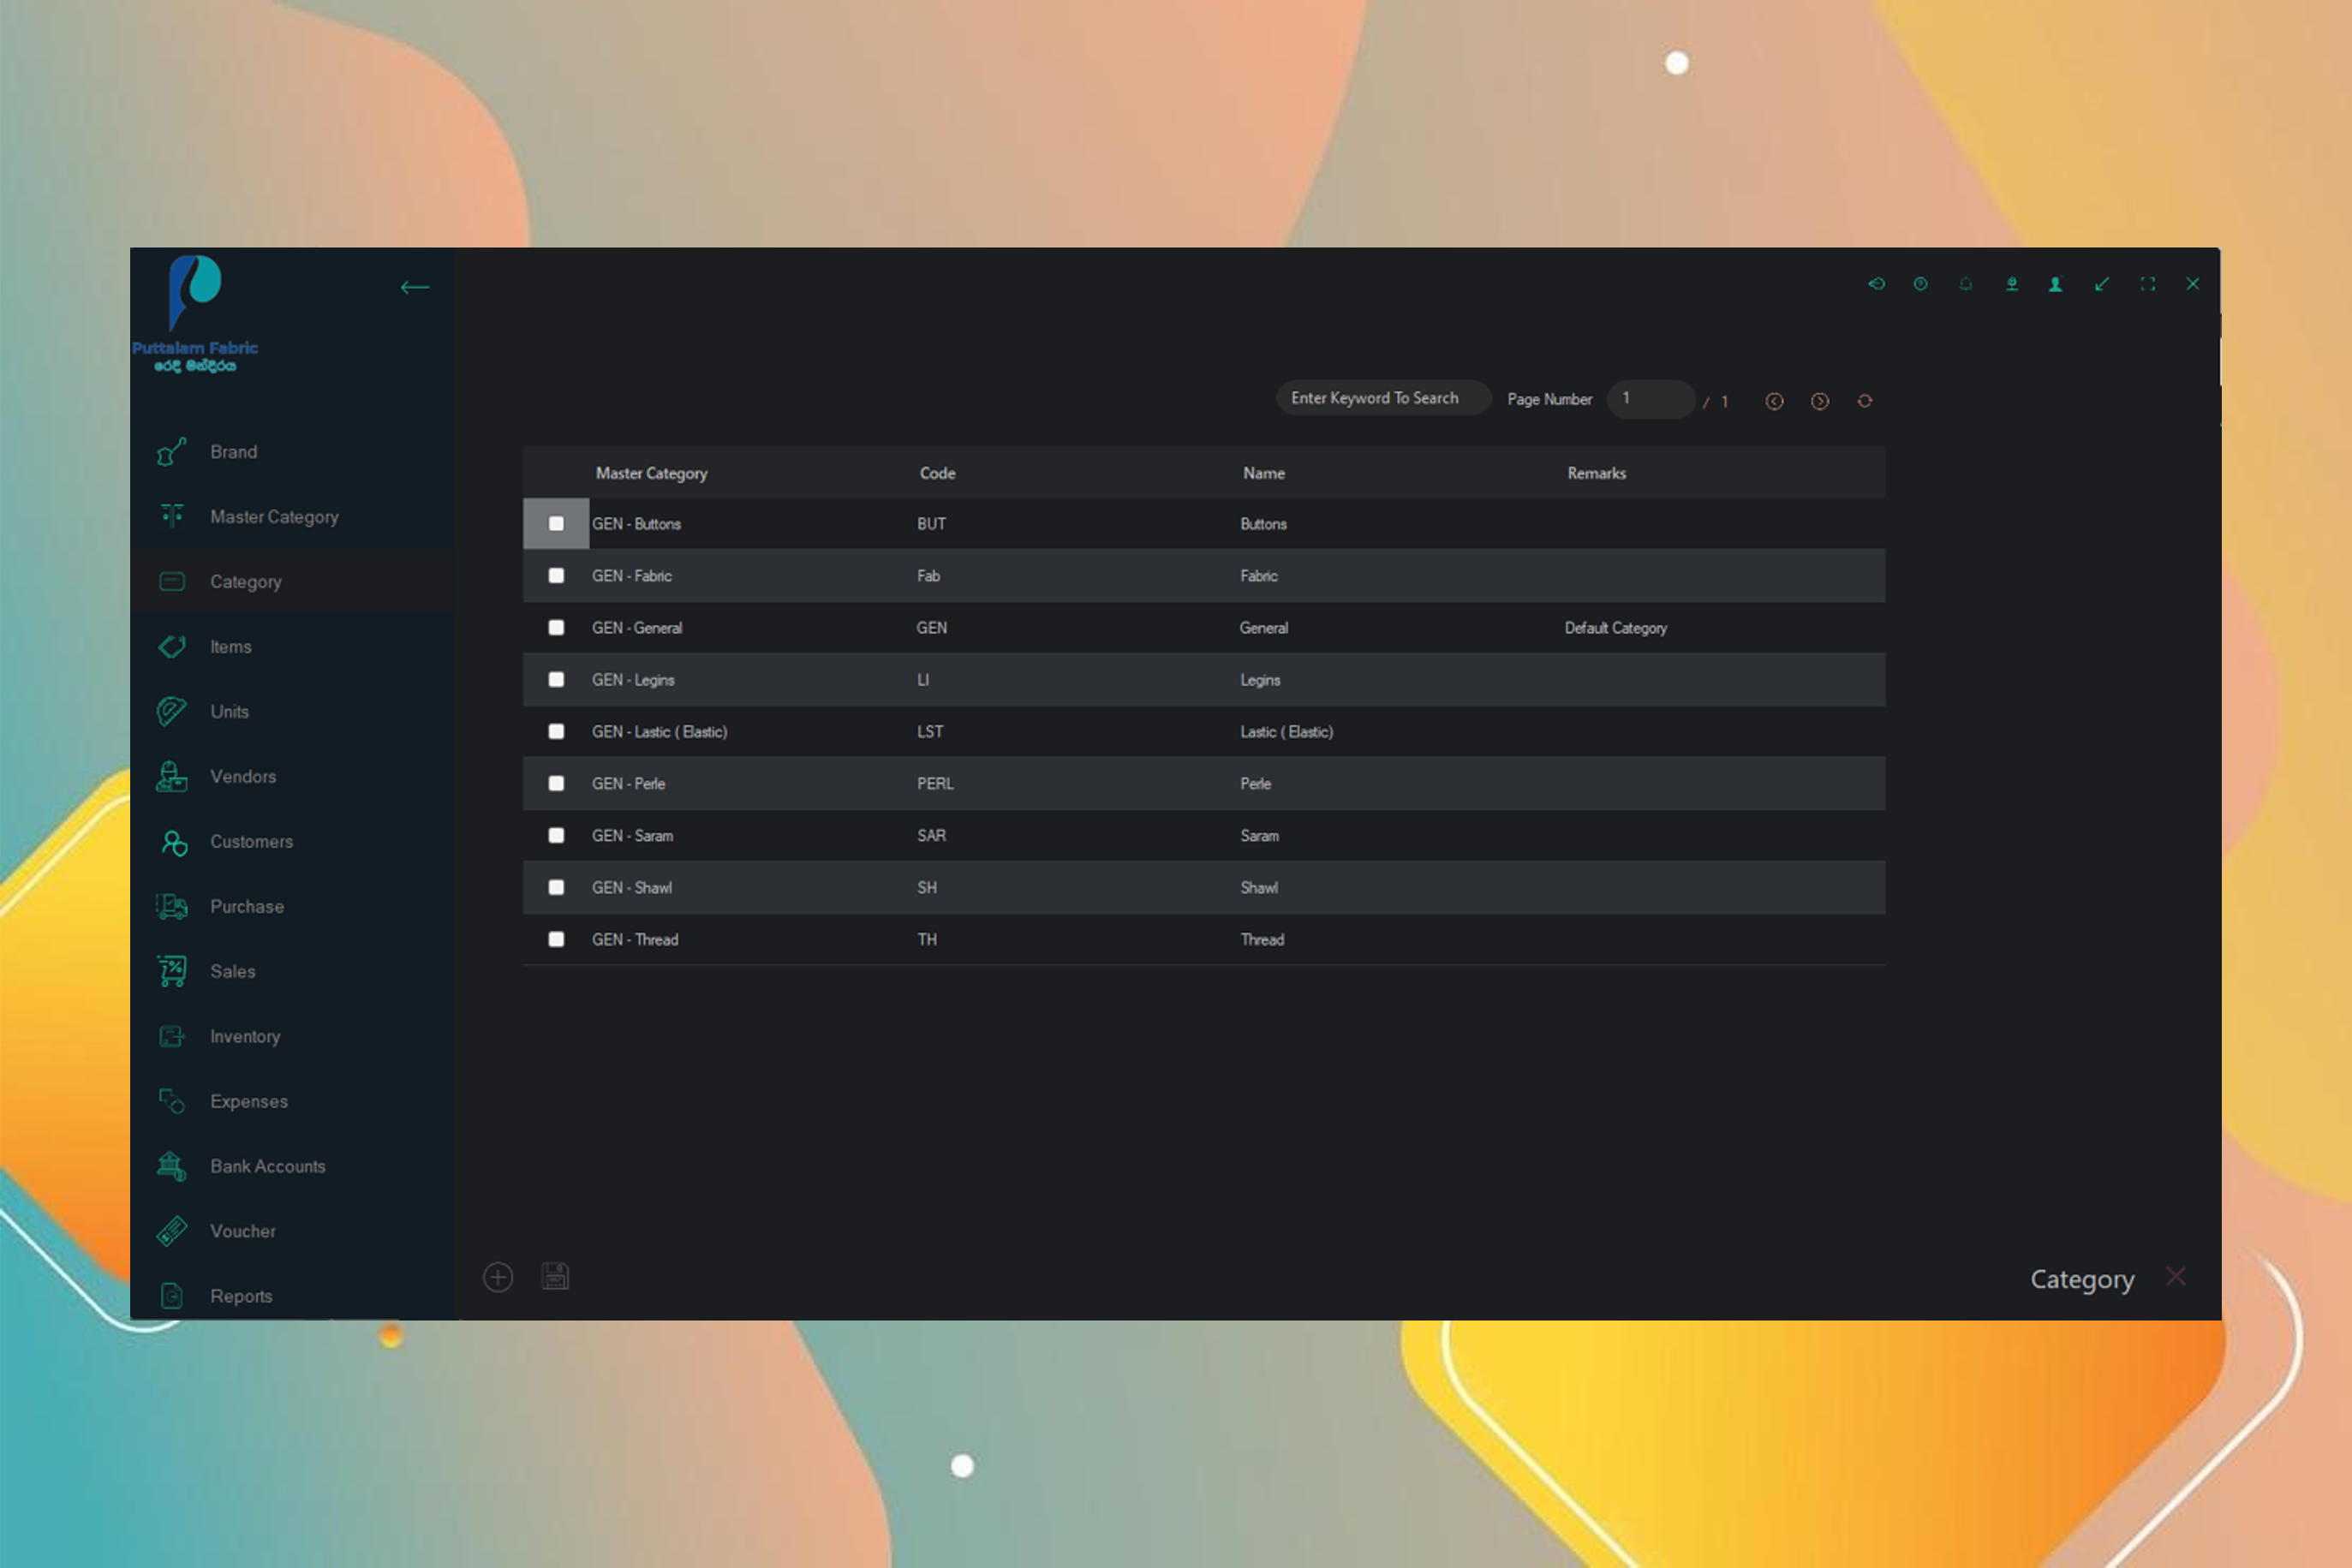The width and height of the screenshot is (2352, 1568).
Task: Click the Brand sidebar icon
Action: 172,452
